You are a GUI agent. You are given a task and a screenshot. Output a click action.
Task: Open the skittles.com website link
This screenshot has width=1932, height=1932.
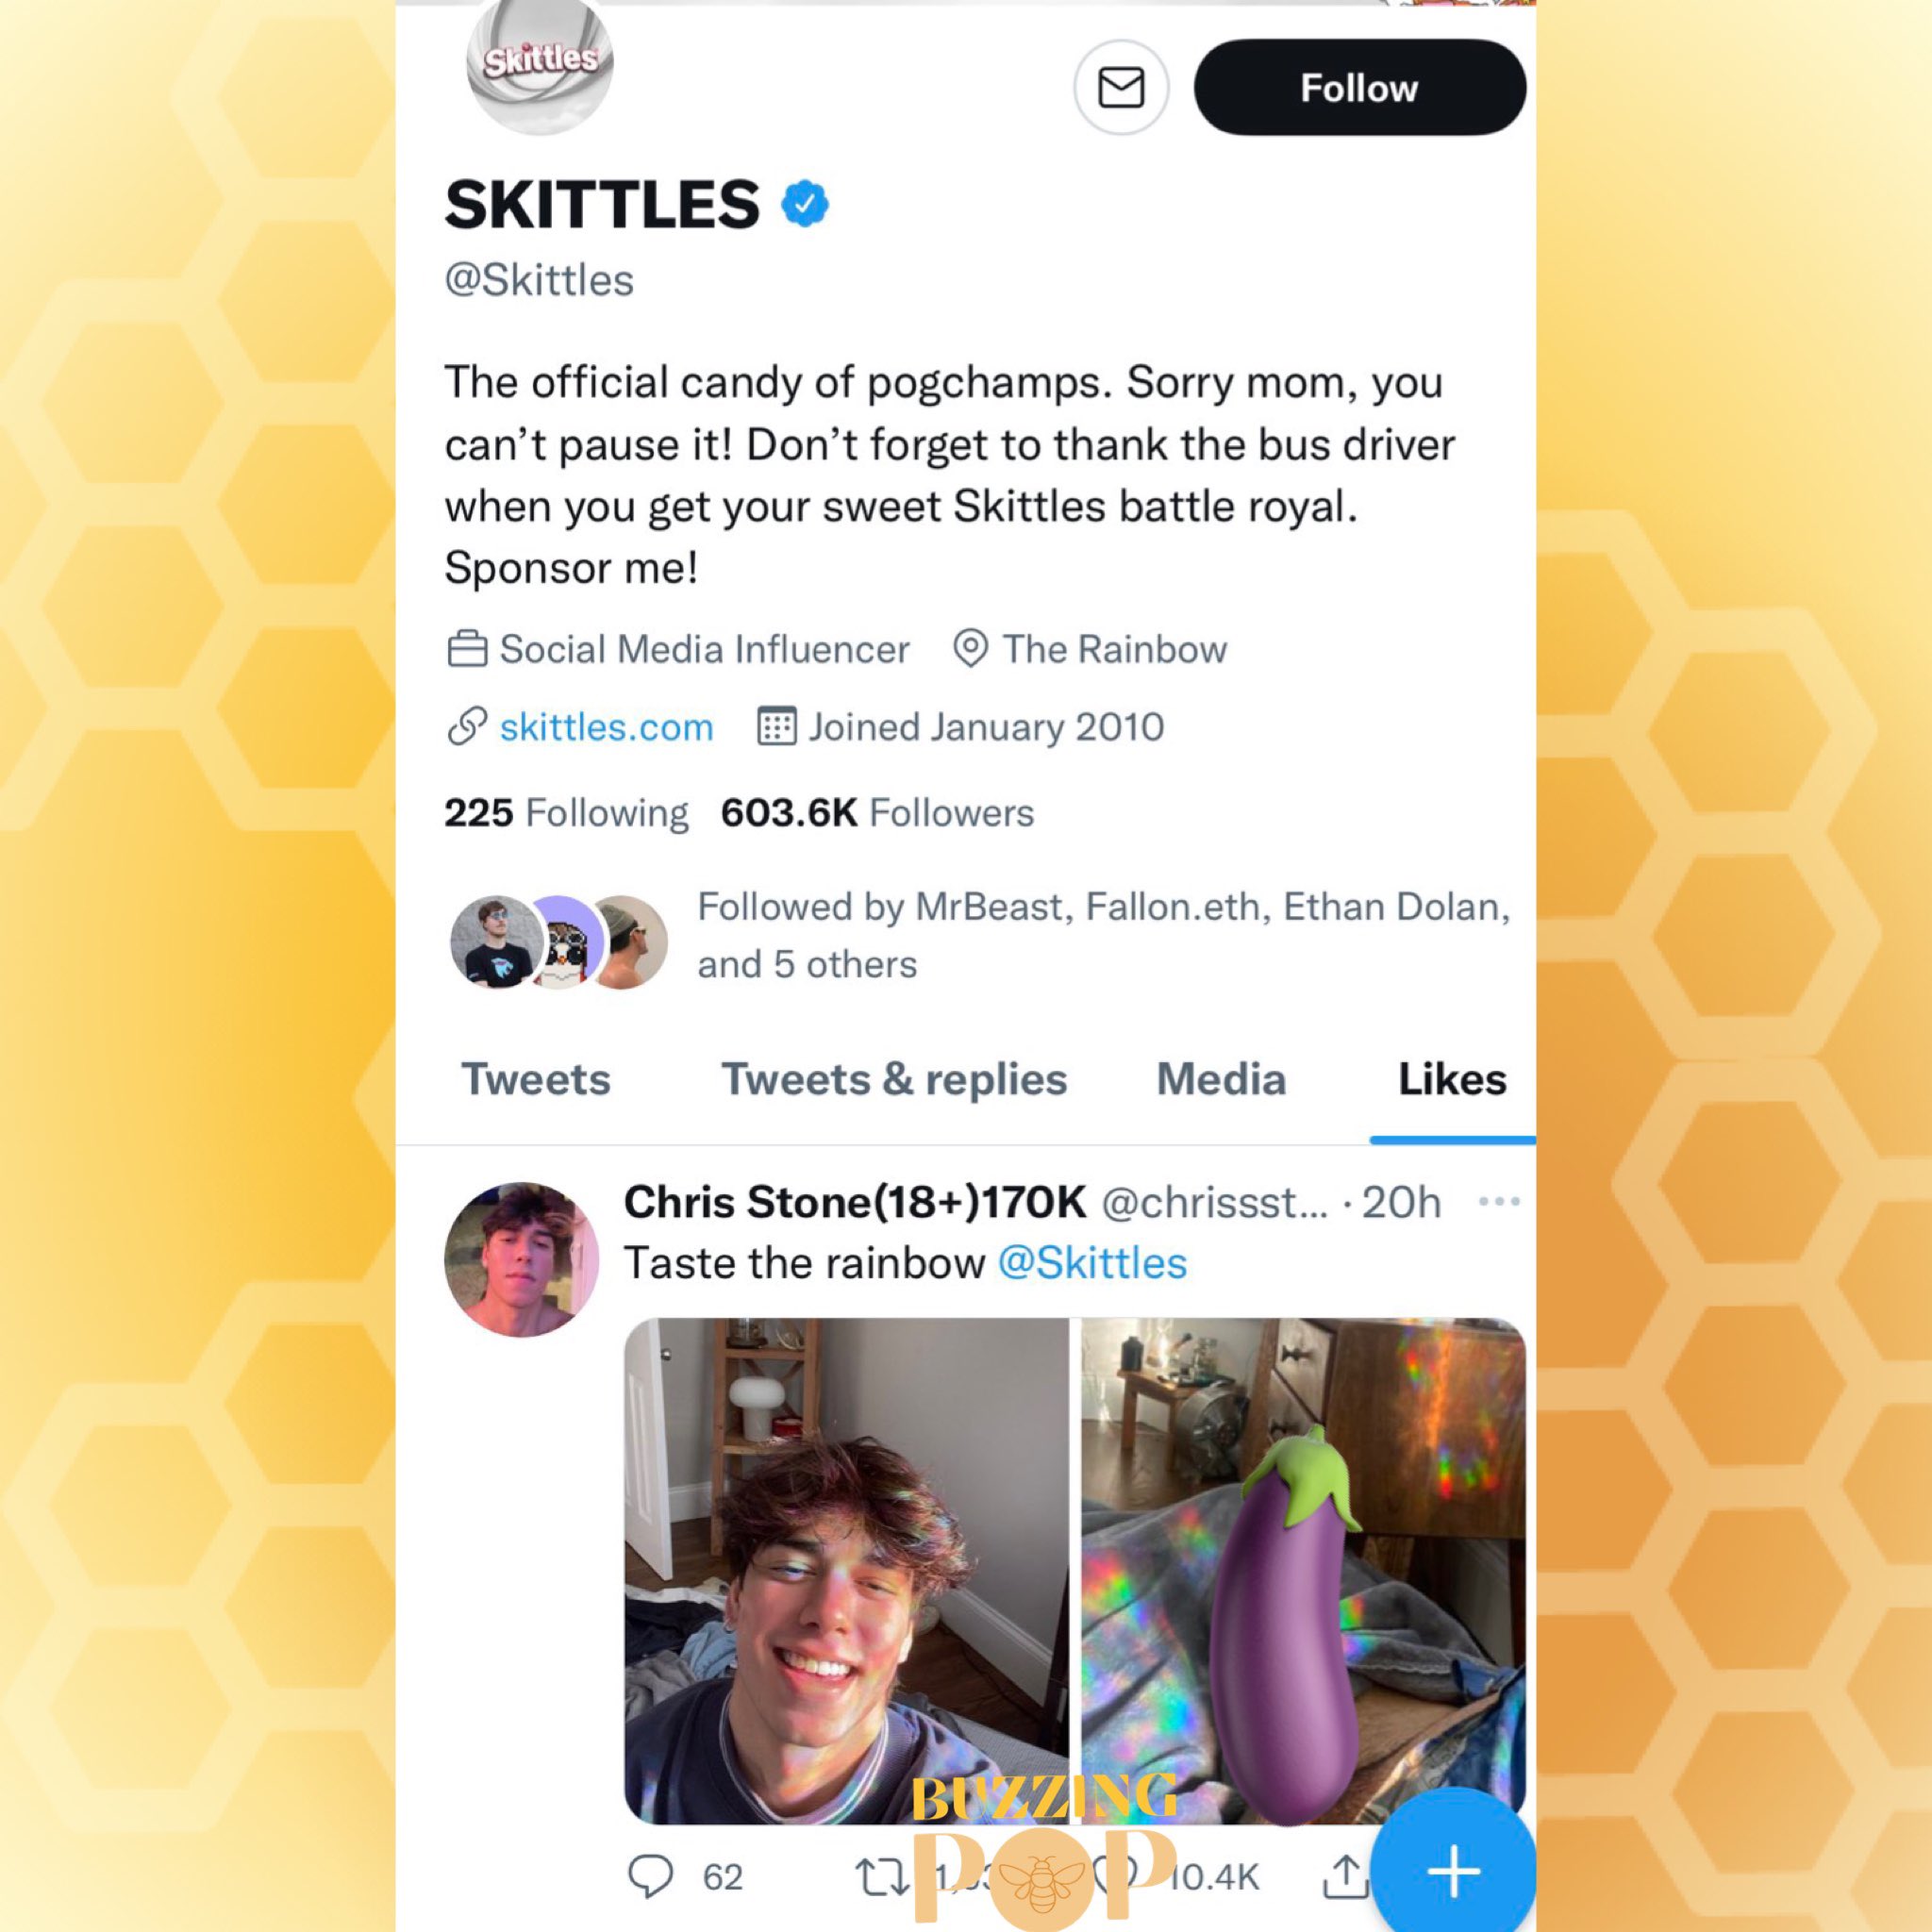(606, 727)
